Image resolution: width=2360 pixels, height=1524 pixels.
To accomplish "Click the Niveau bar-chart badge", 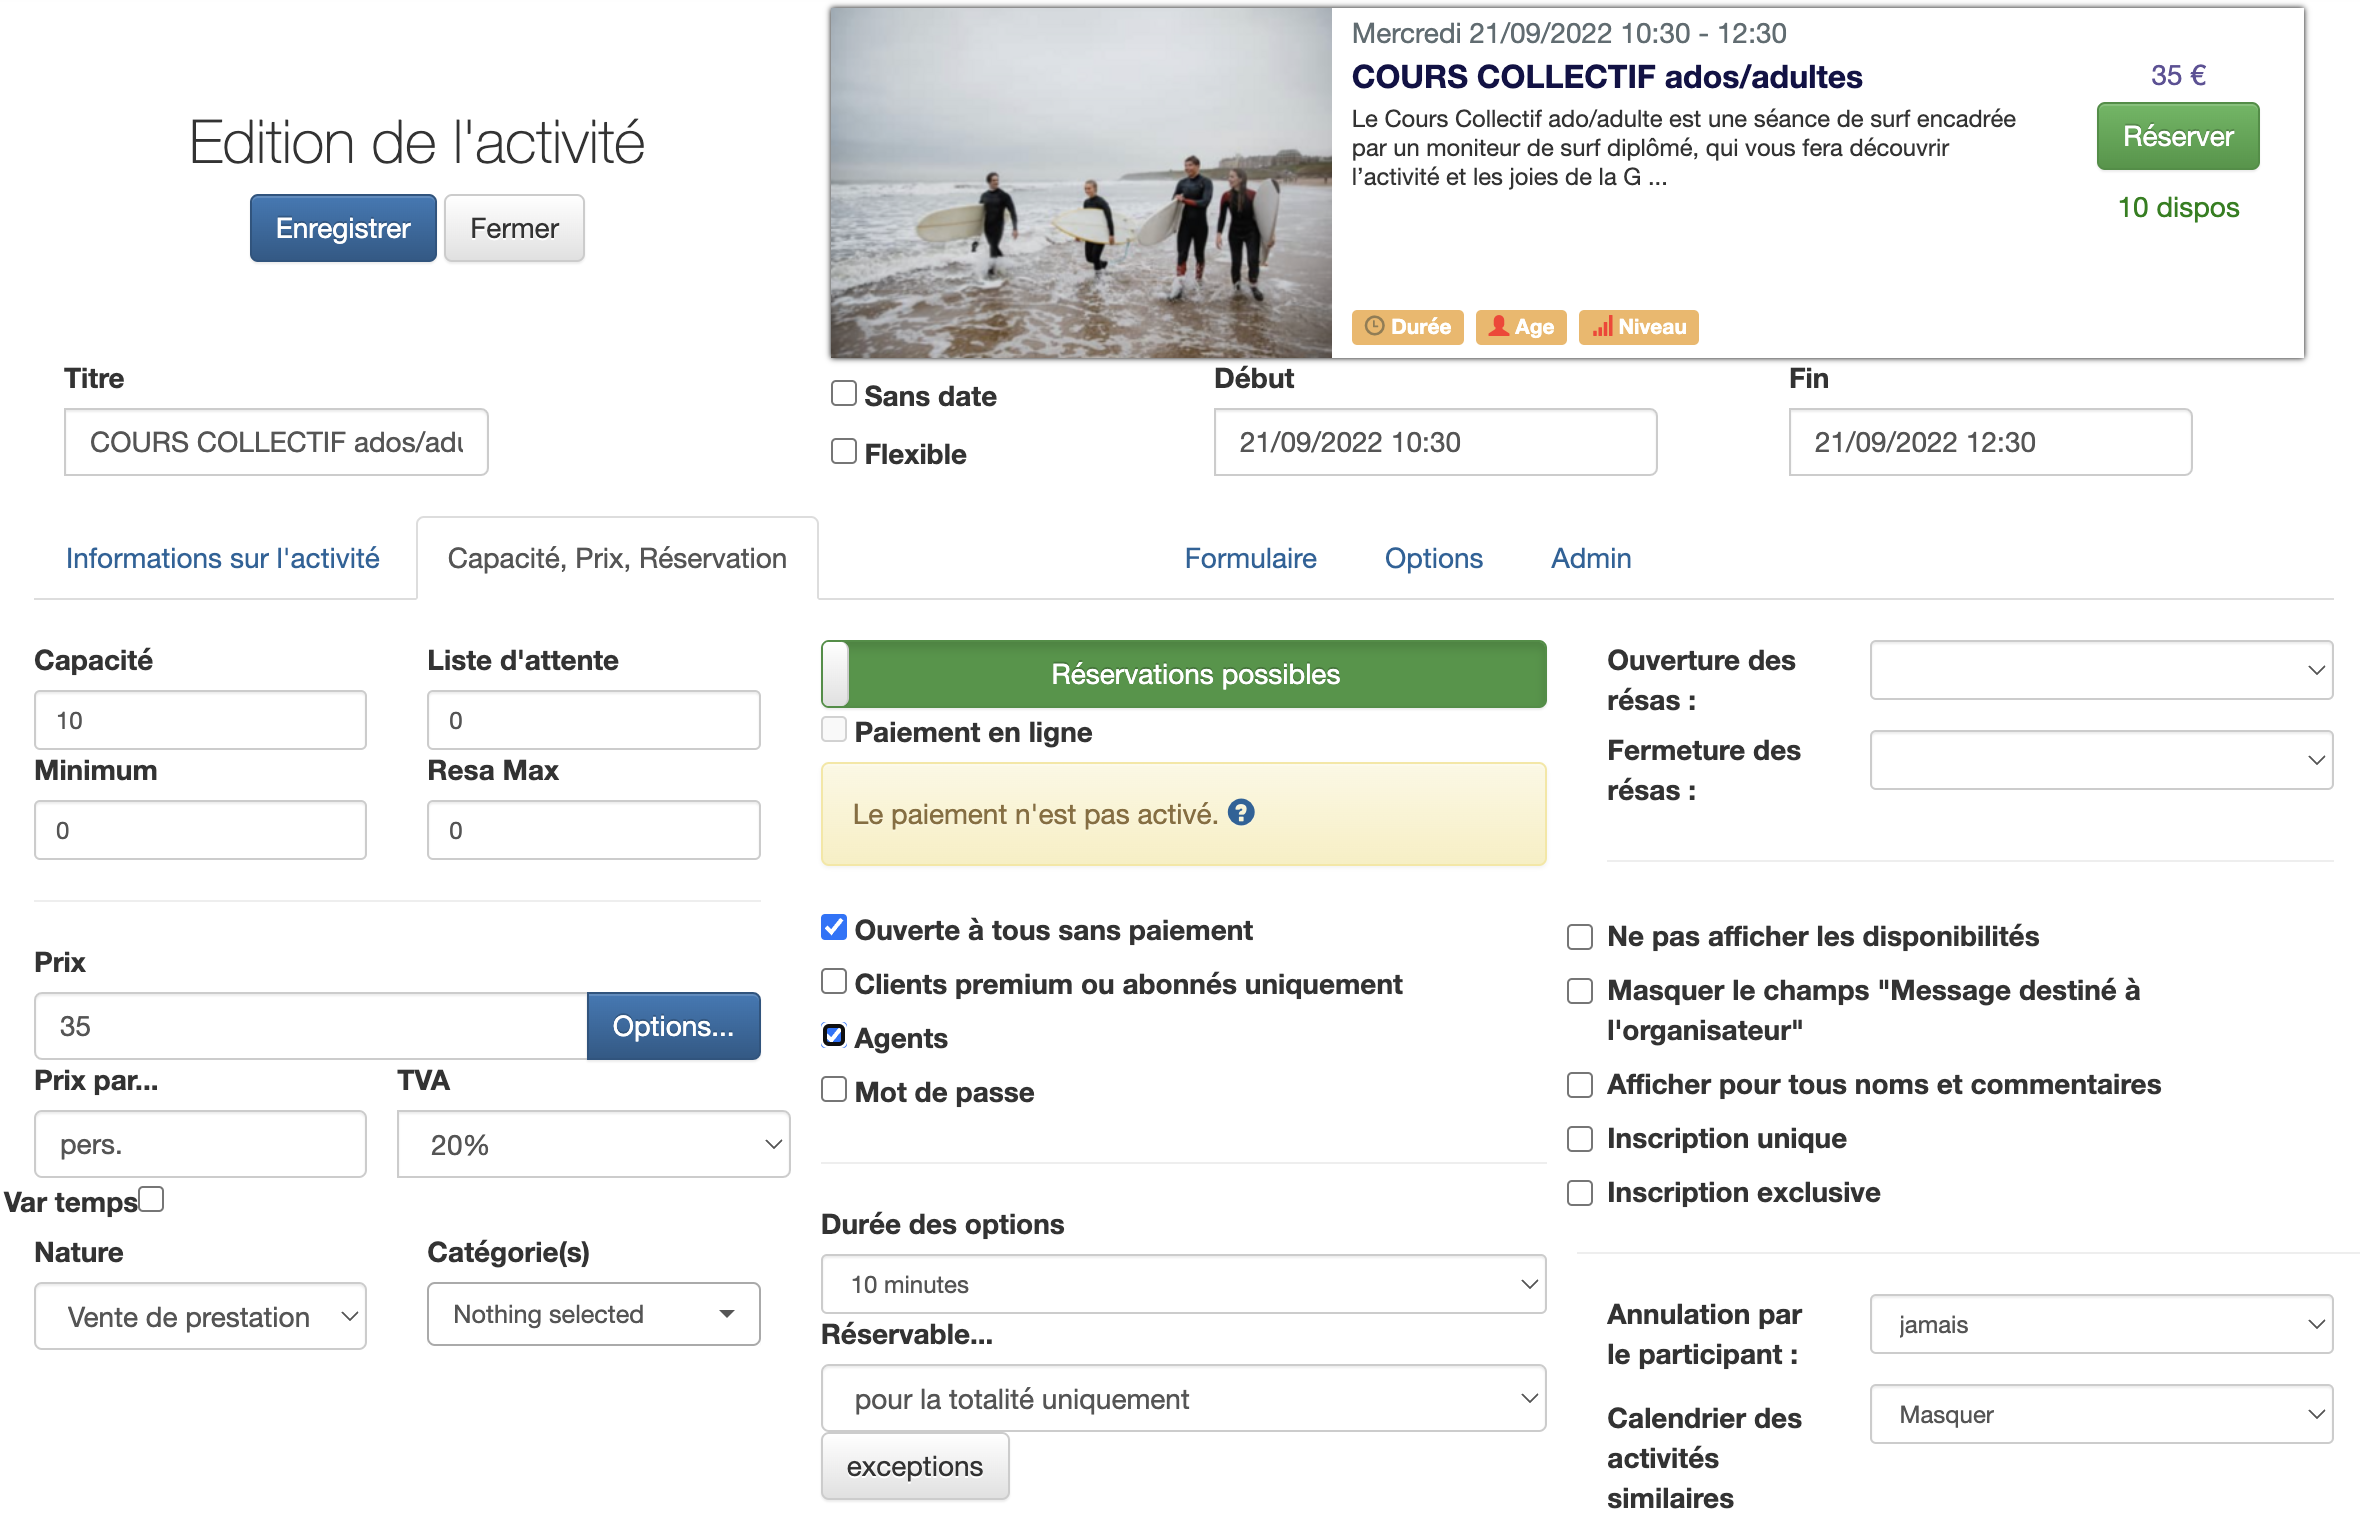I will click(1639, 327).
